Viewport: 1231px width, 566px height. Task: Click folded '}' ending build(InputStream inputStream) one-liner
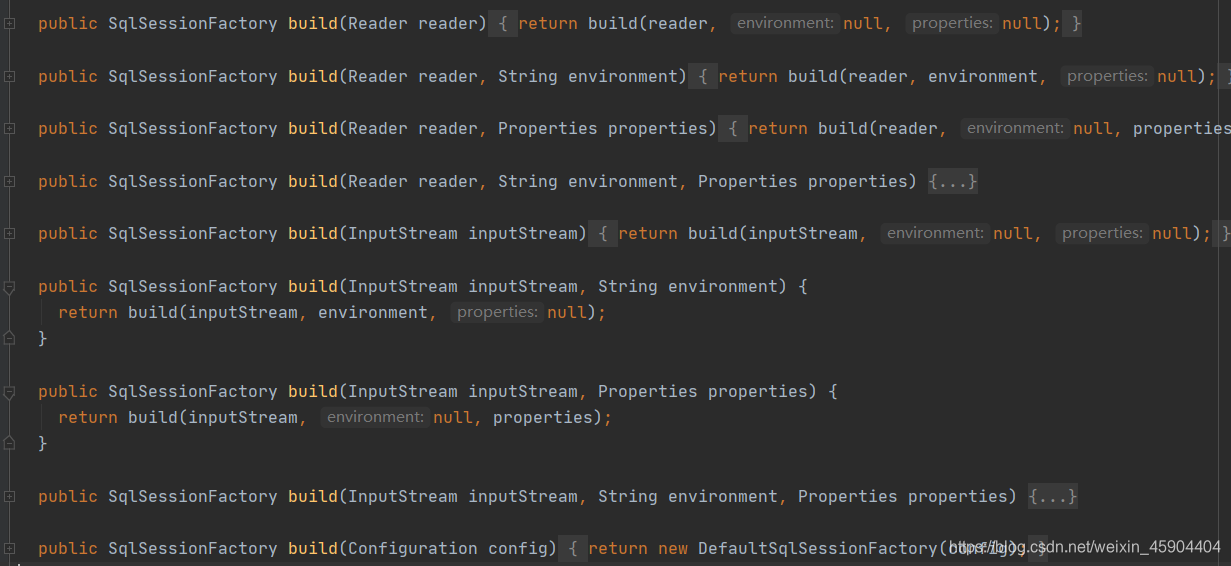(1222, 234)
